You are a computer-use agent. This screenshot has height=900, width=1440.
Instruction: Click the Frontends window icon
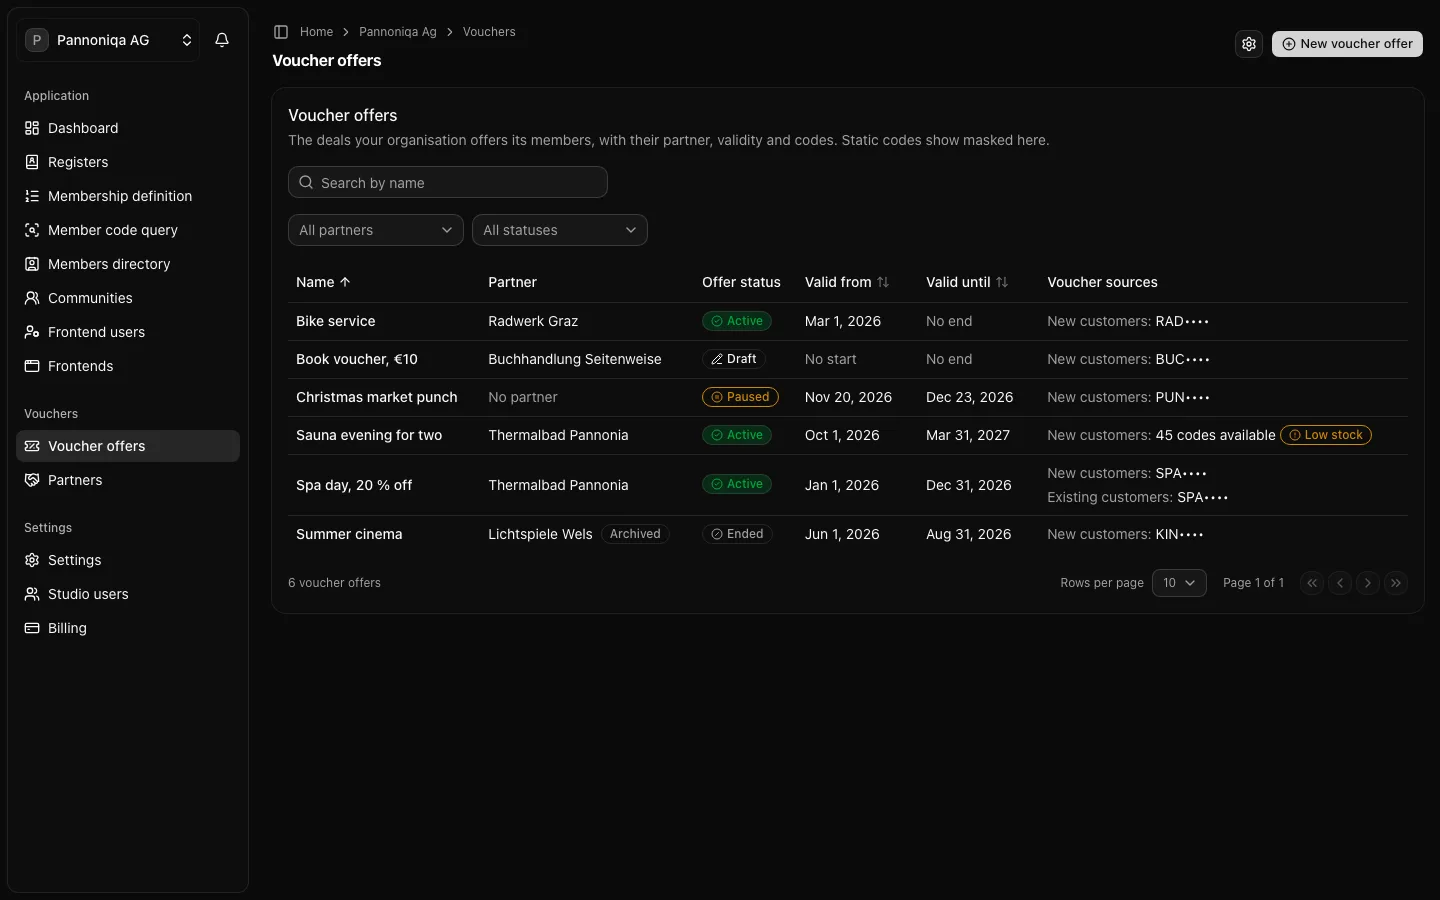pos(32,366)
